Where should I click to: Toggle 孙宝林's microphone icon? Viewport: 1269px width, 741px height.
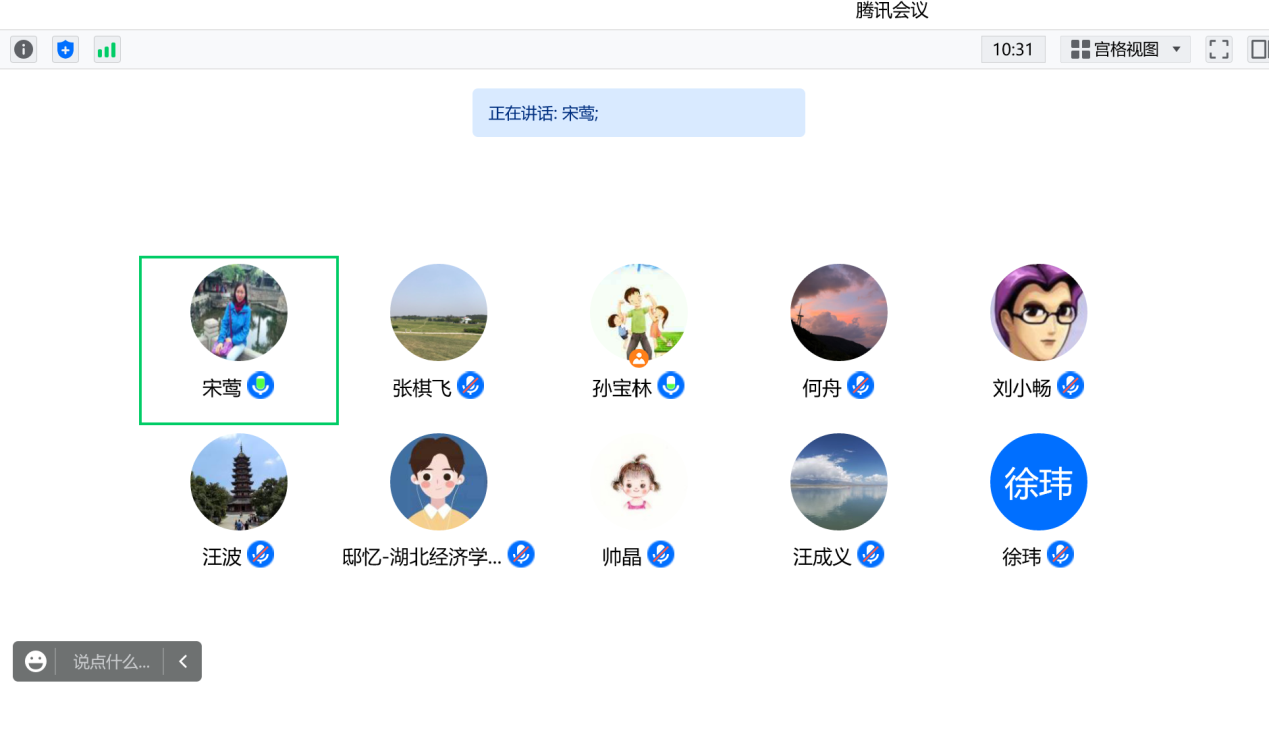point(671,385)
